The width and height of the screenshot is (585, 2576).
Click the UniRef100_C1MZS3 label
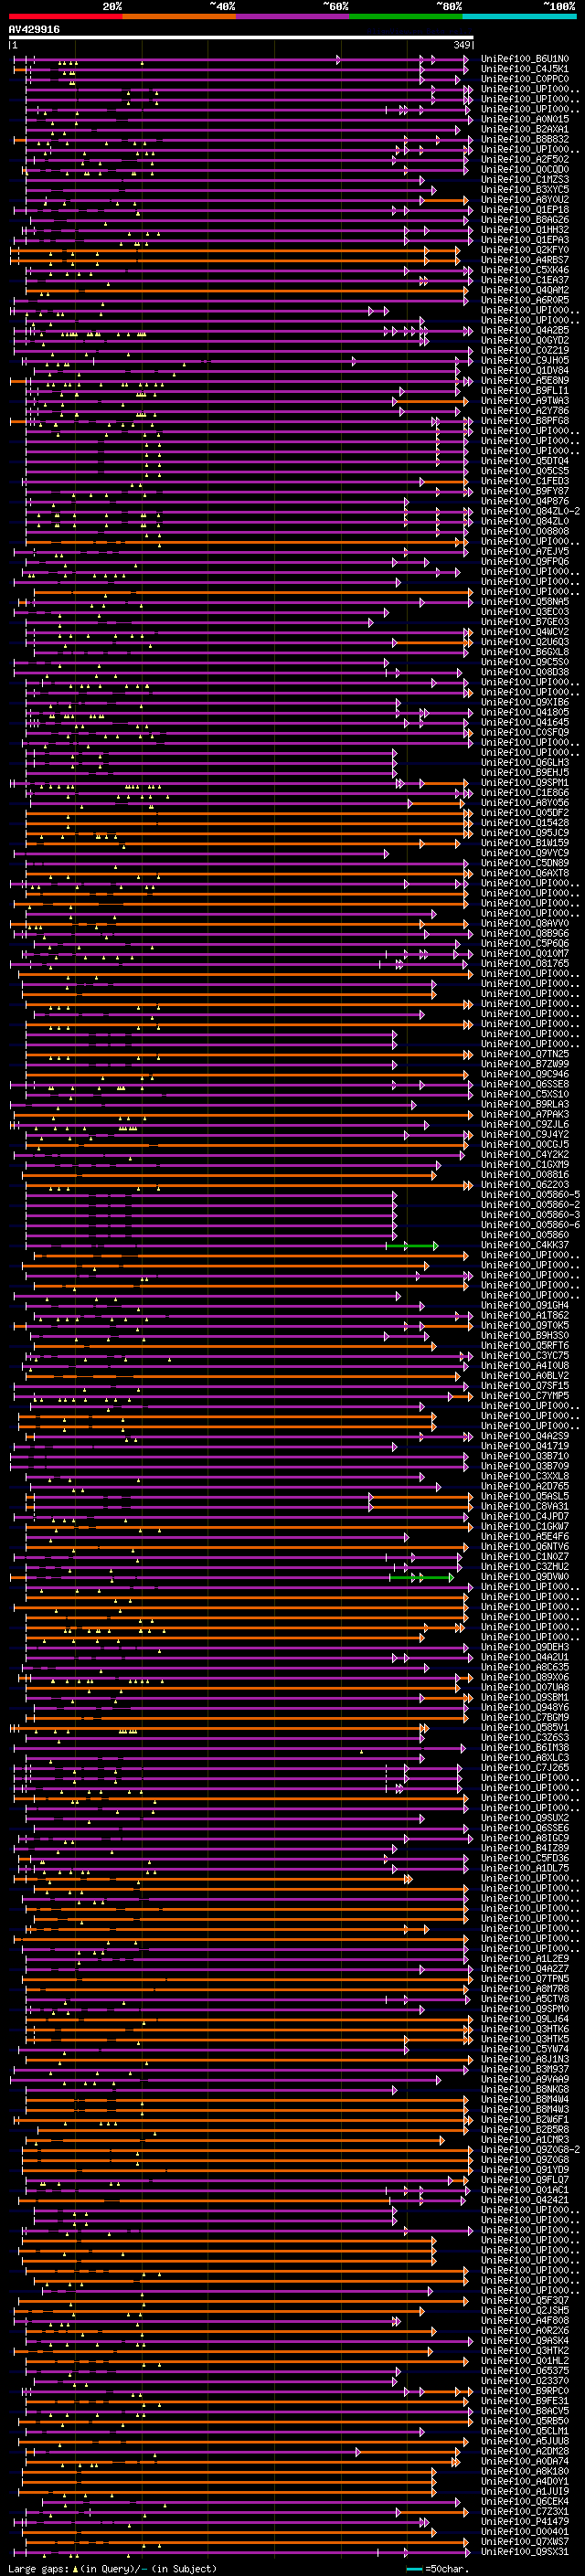point(525,179)
